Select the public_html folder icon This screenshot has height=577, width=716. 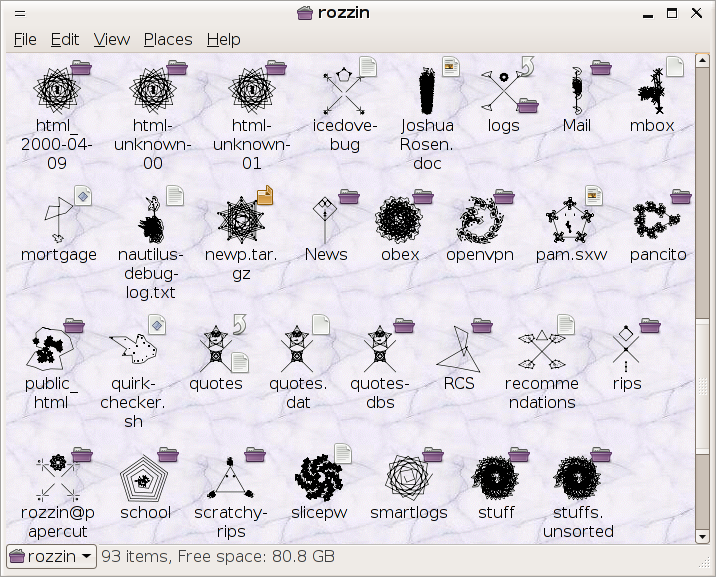(49, 348)
